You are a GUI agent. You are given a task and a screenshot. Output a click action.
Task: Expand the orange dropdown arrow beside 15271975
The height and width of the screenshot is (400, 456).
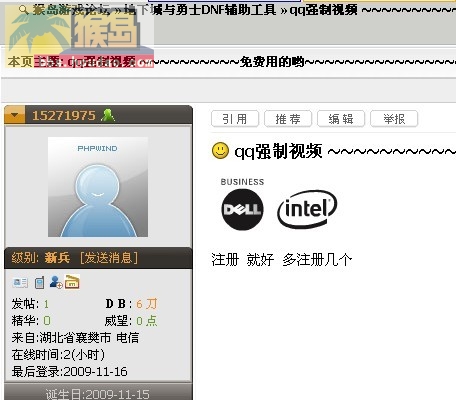[14, 115]
